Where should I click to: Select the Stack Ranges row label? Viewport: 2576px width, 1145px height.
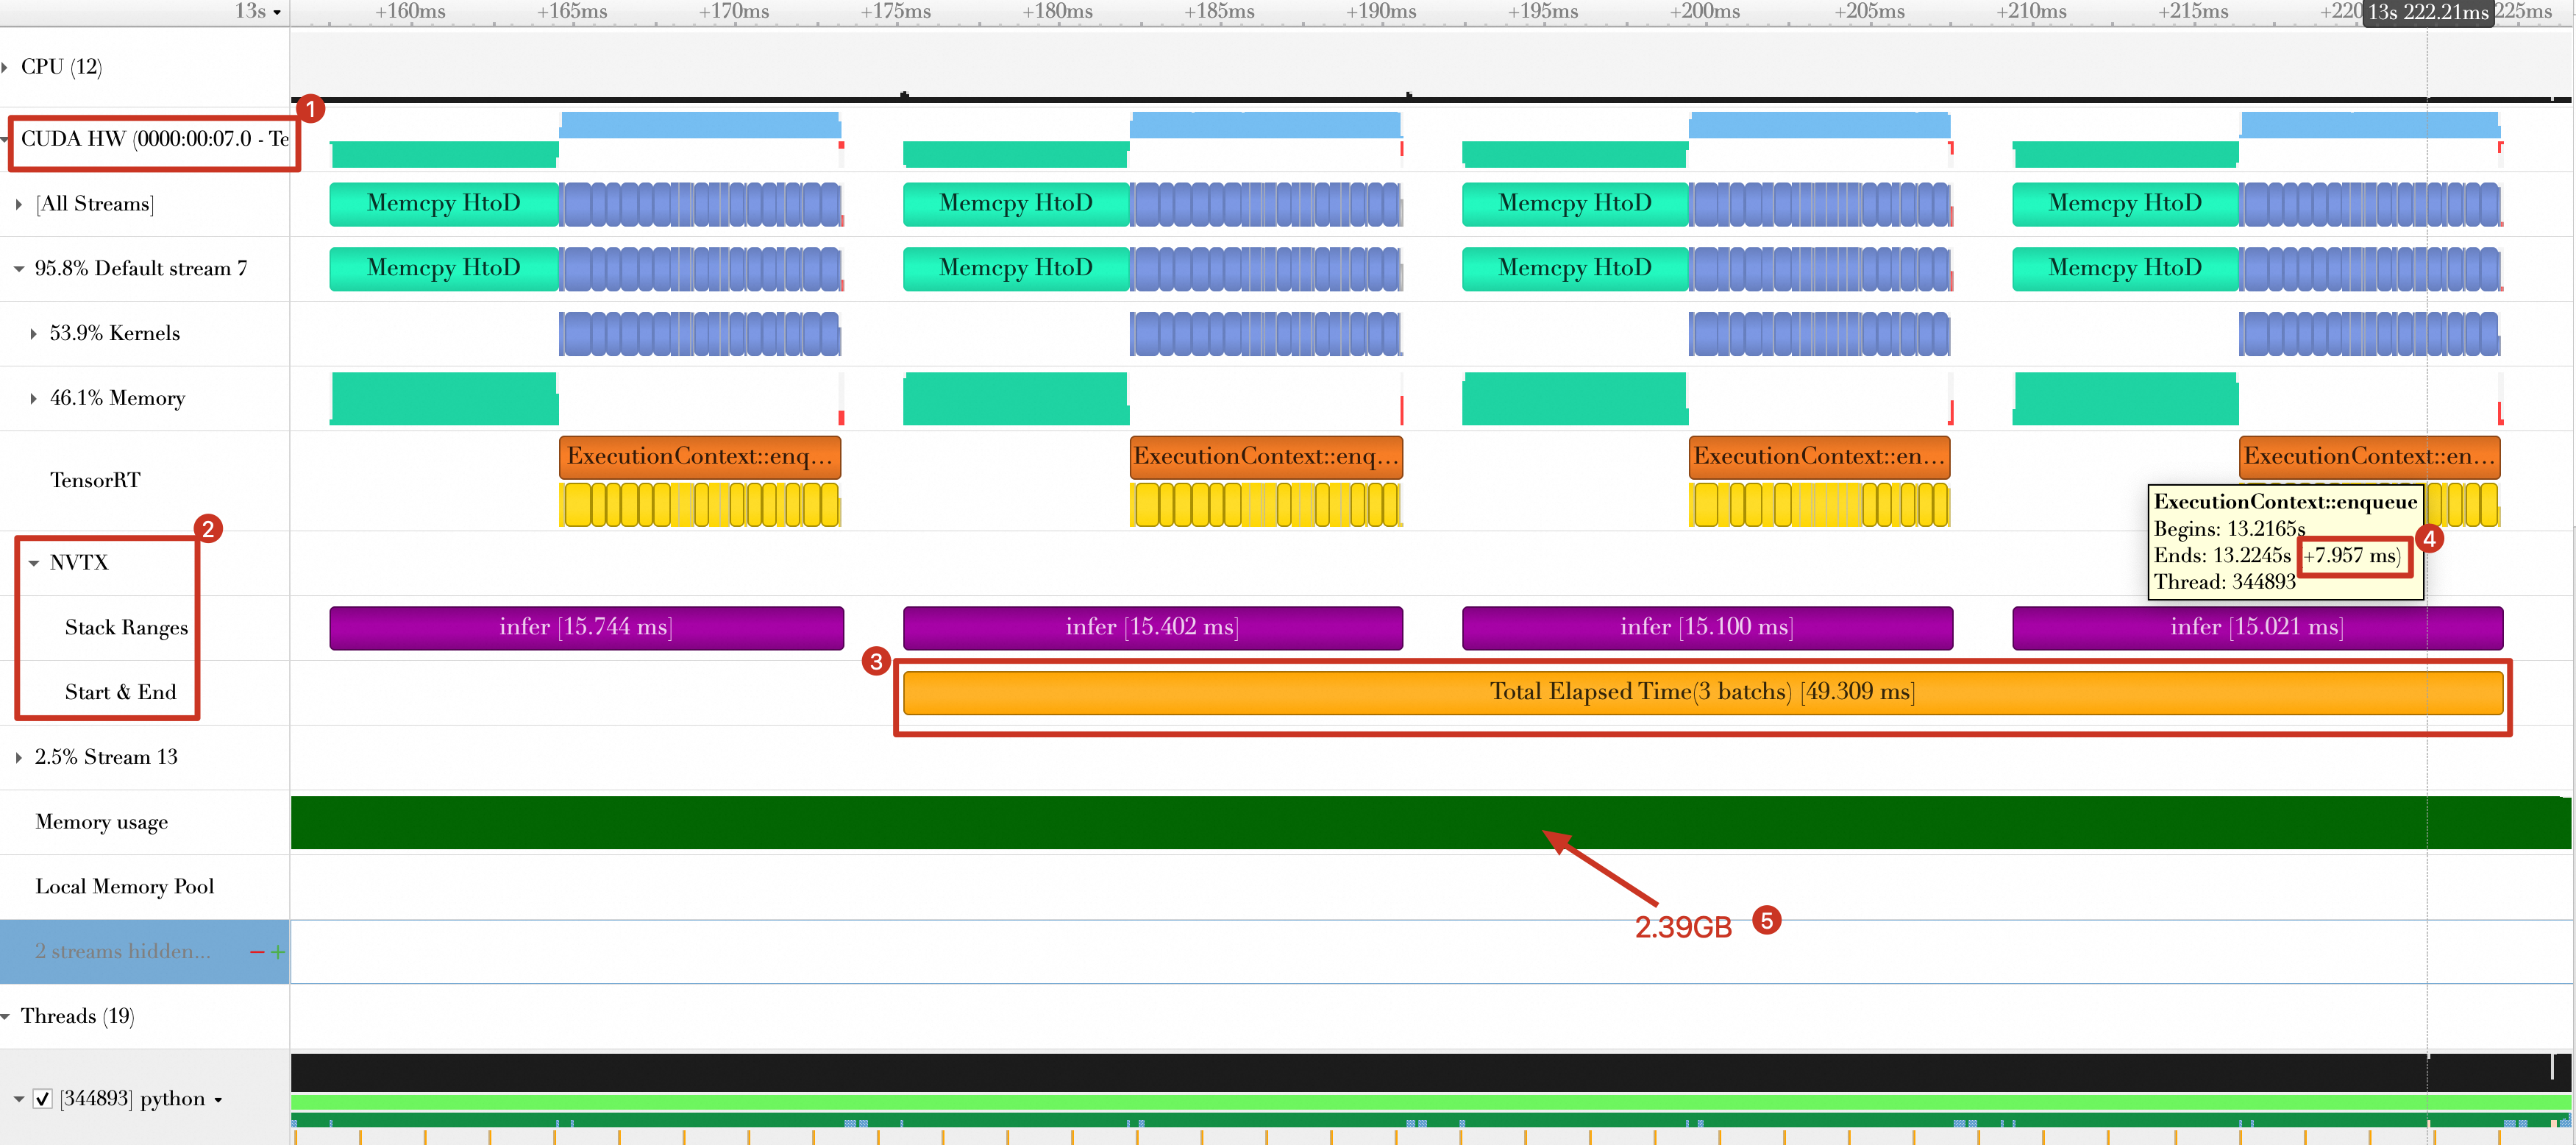click(x=126, y=628)
